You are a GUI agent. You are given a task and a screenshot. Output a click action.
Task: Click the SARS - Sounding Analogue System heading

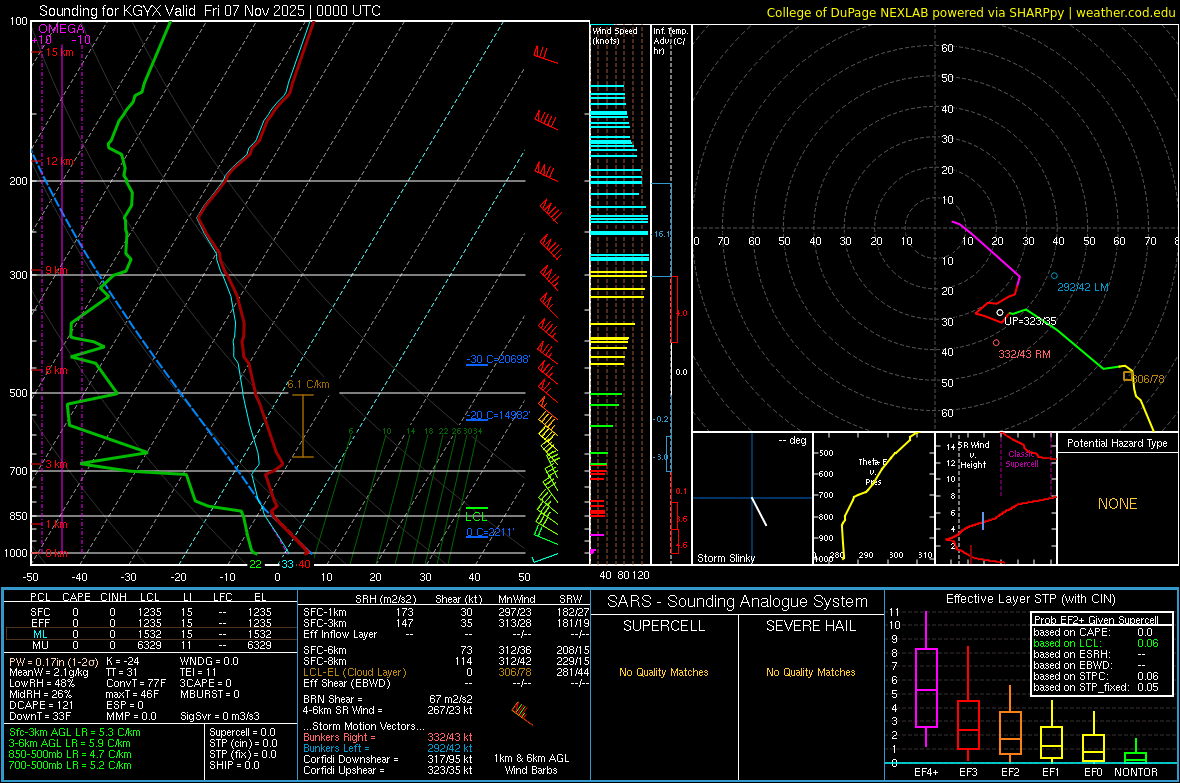(738, 602)
